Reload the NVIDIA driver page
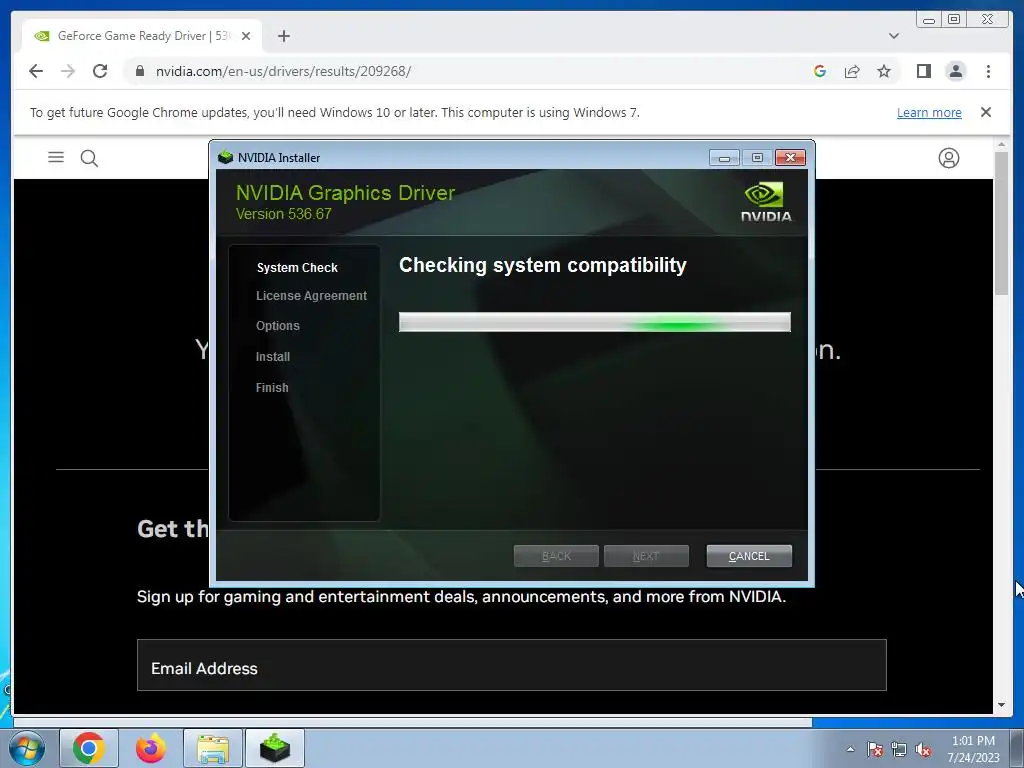The width and height of the screenshot is (1024, 768). [100, 71]
